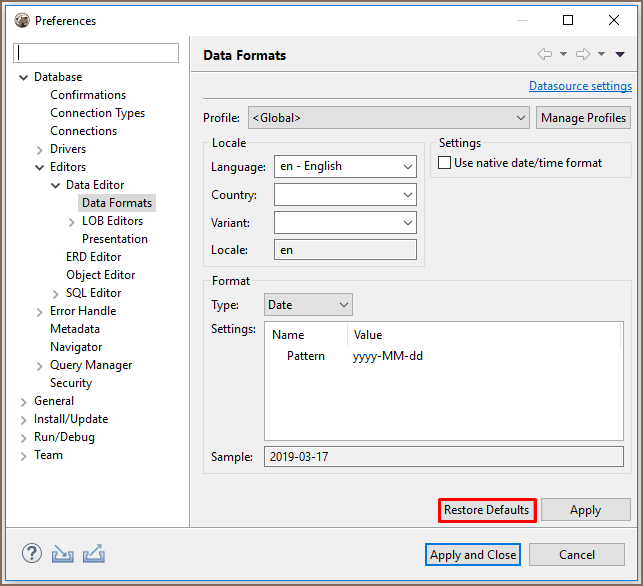Click the export preferences icon
This screenshot has height=586, width=643.
click(94, 553)
